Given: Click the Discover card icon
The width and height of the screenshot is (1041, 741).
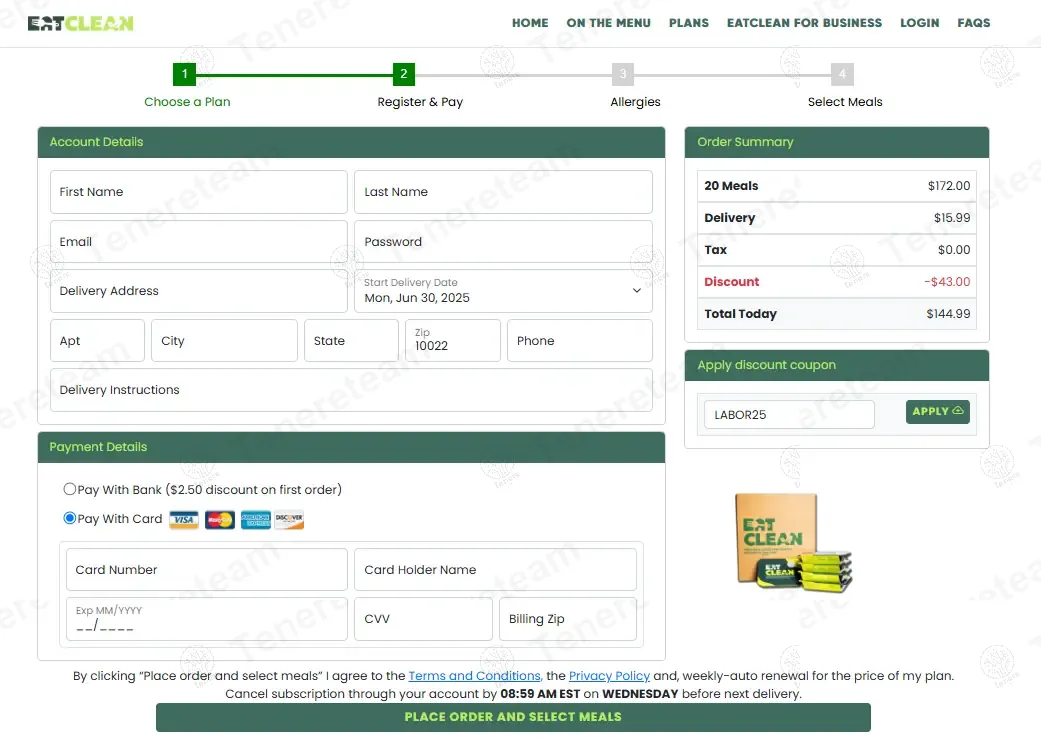Looking at the screenshot, I should point(289,520).
